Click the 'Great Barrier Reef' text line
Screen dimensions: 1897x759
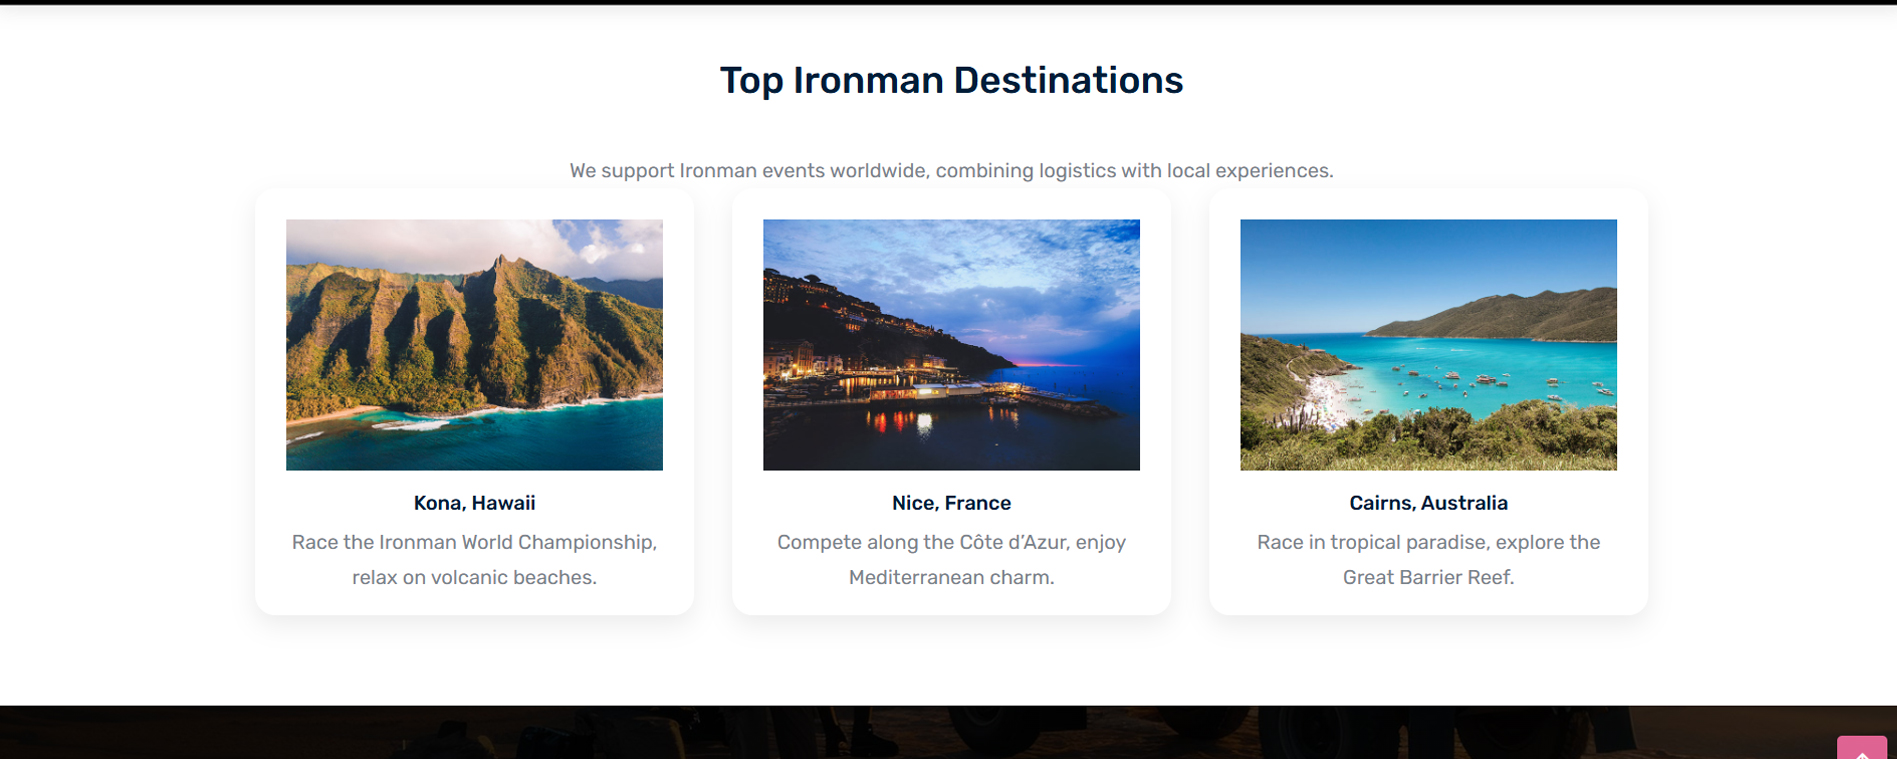coord(1428,577)
